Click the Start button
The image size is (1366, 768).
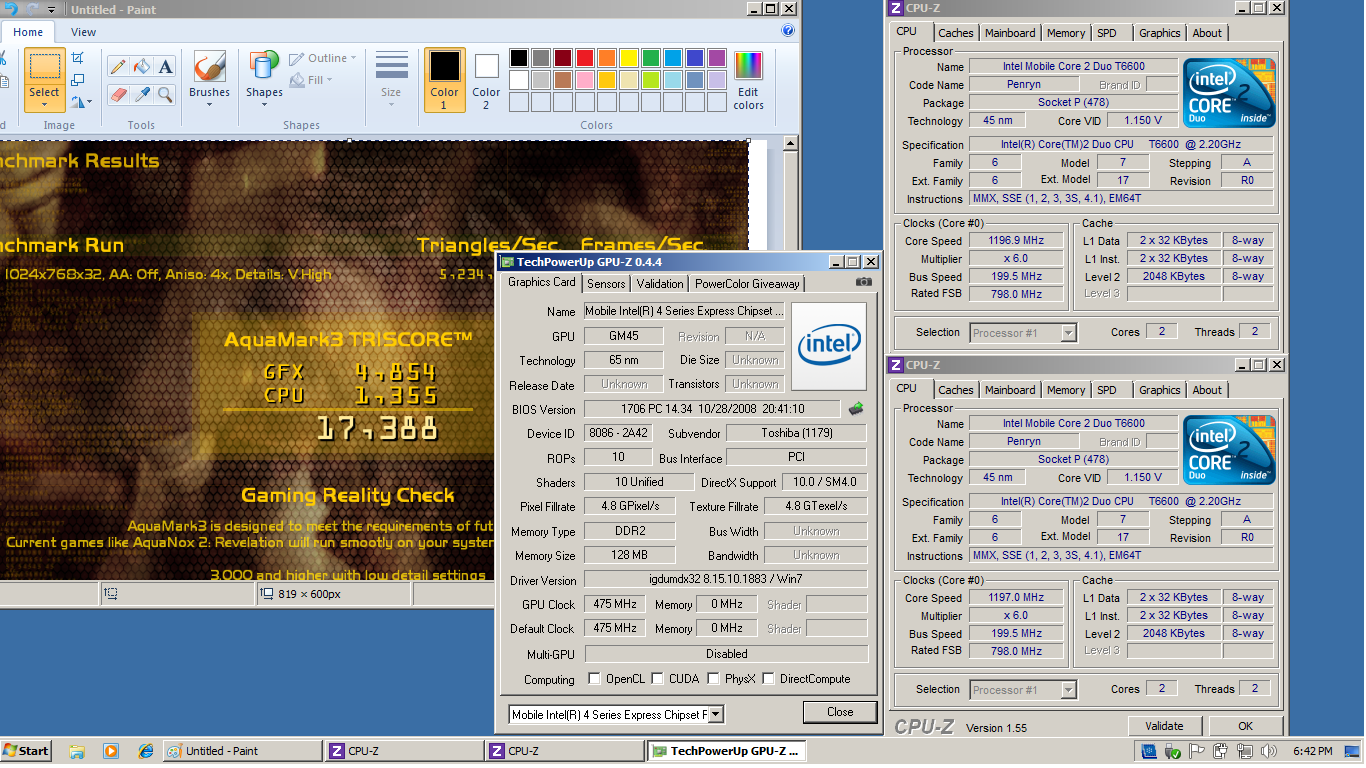(x=26, y=751)
